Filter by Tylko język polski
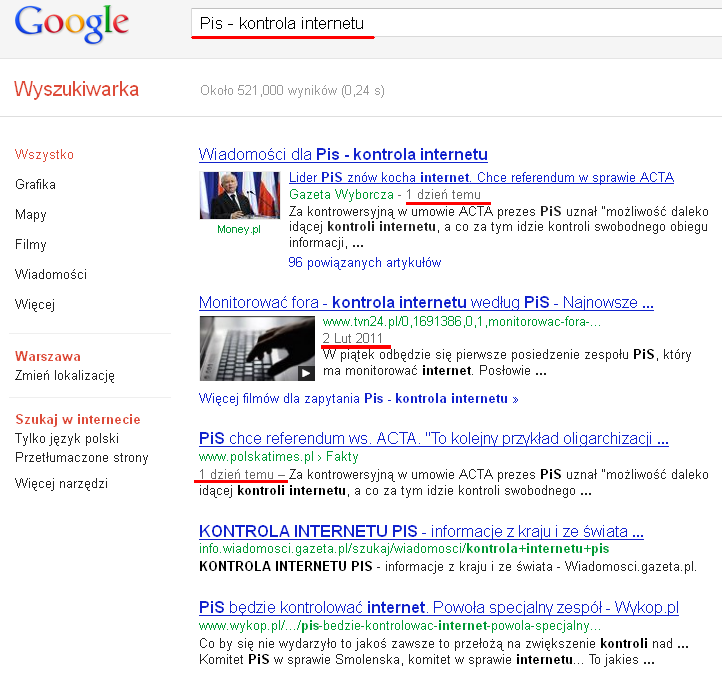Viewport: 722px width, 682px height. pos(67,438)
